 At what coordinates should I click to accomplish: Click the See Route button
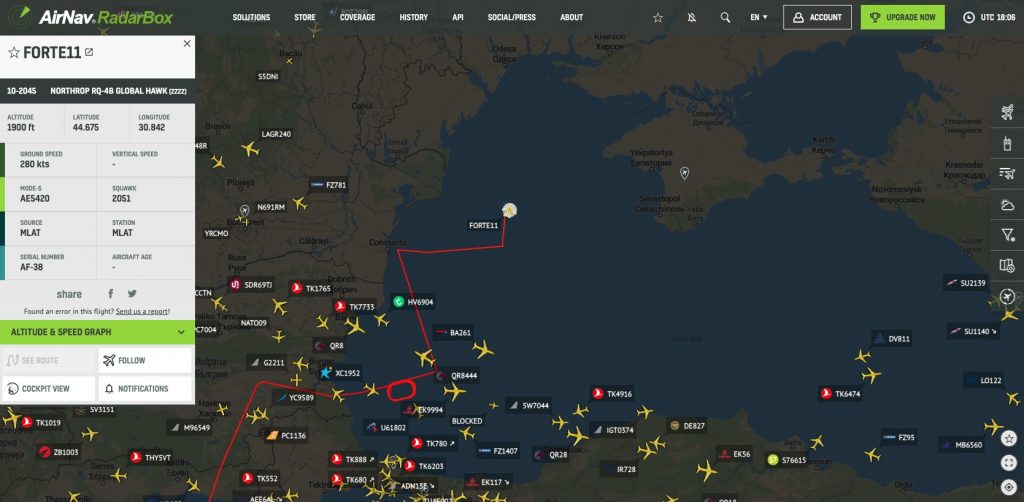pyautogui.click(x=49, y=360)
